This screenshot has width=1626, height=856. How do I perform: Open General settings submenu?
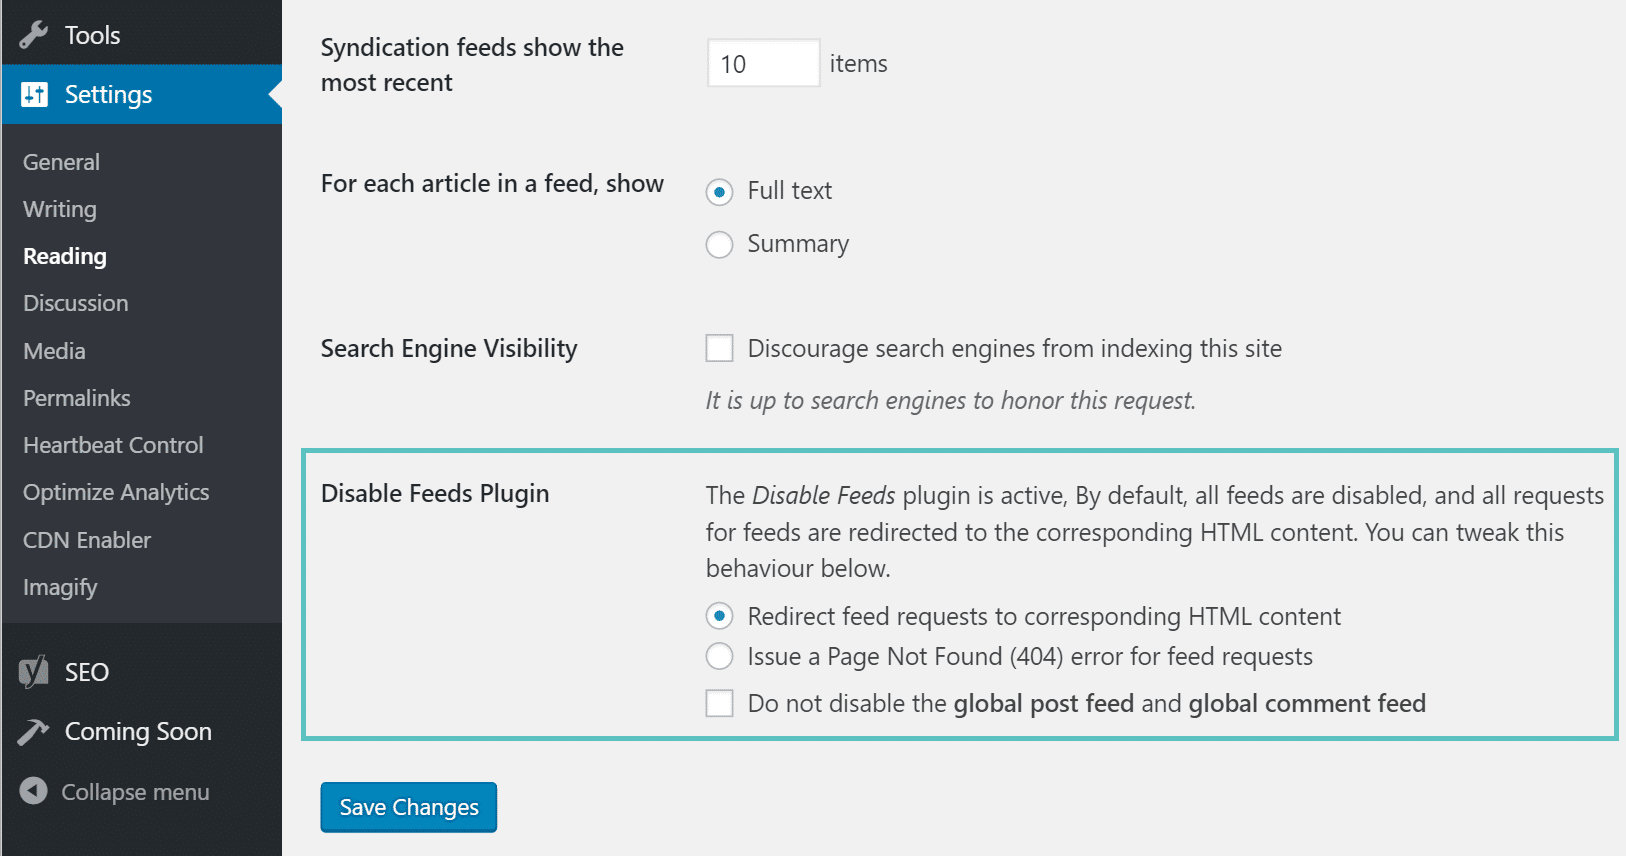click(x=61, y=162)
